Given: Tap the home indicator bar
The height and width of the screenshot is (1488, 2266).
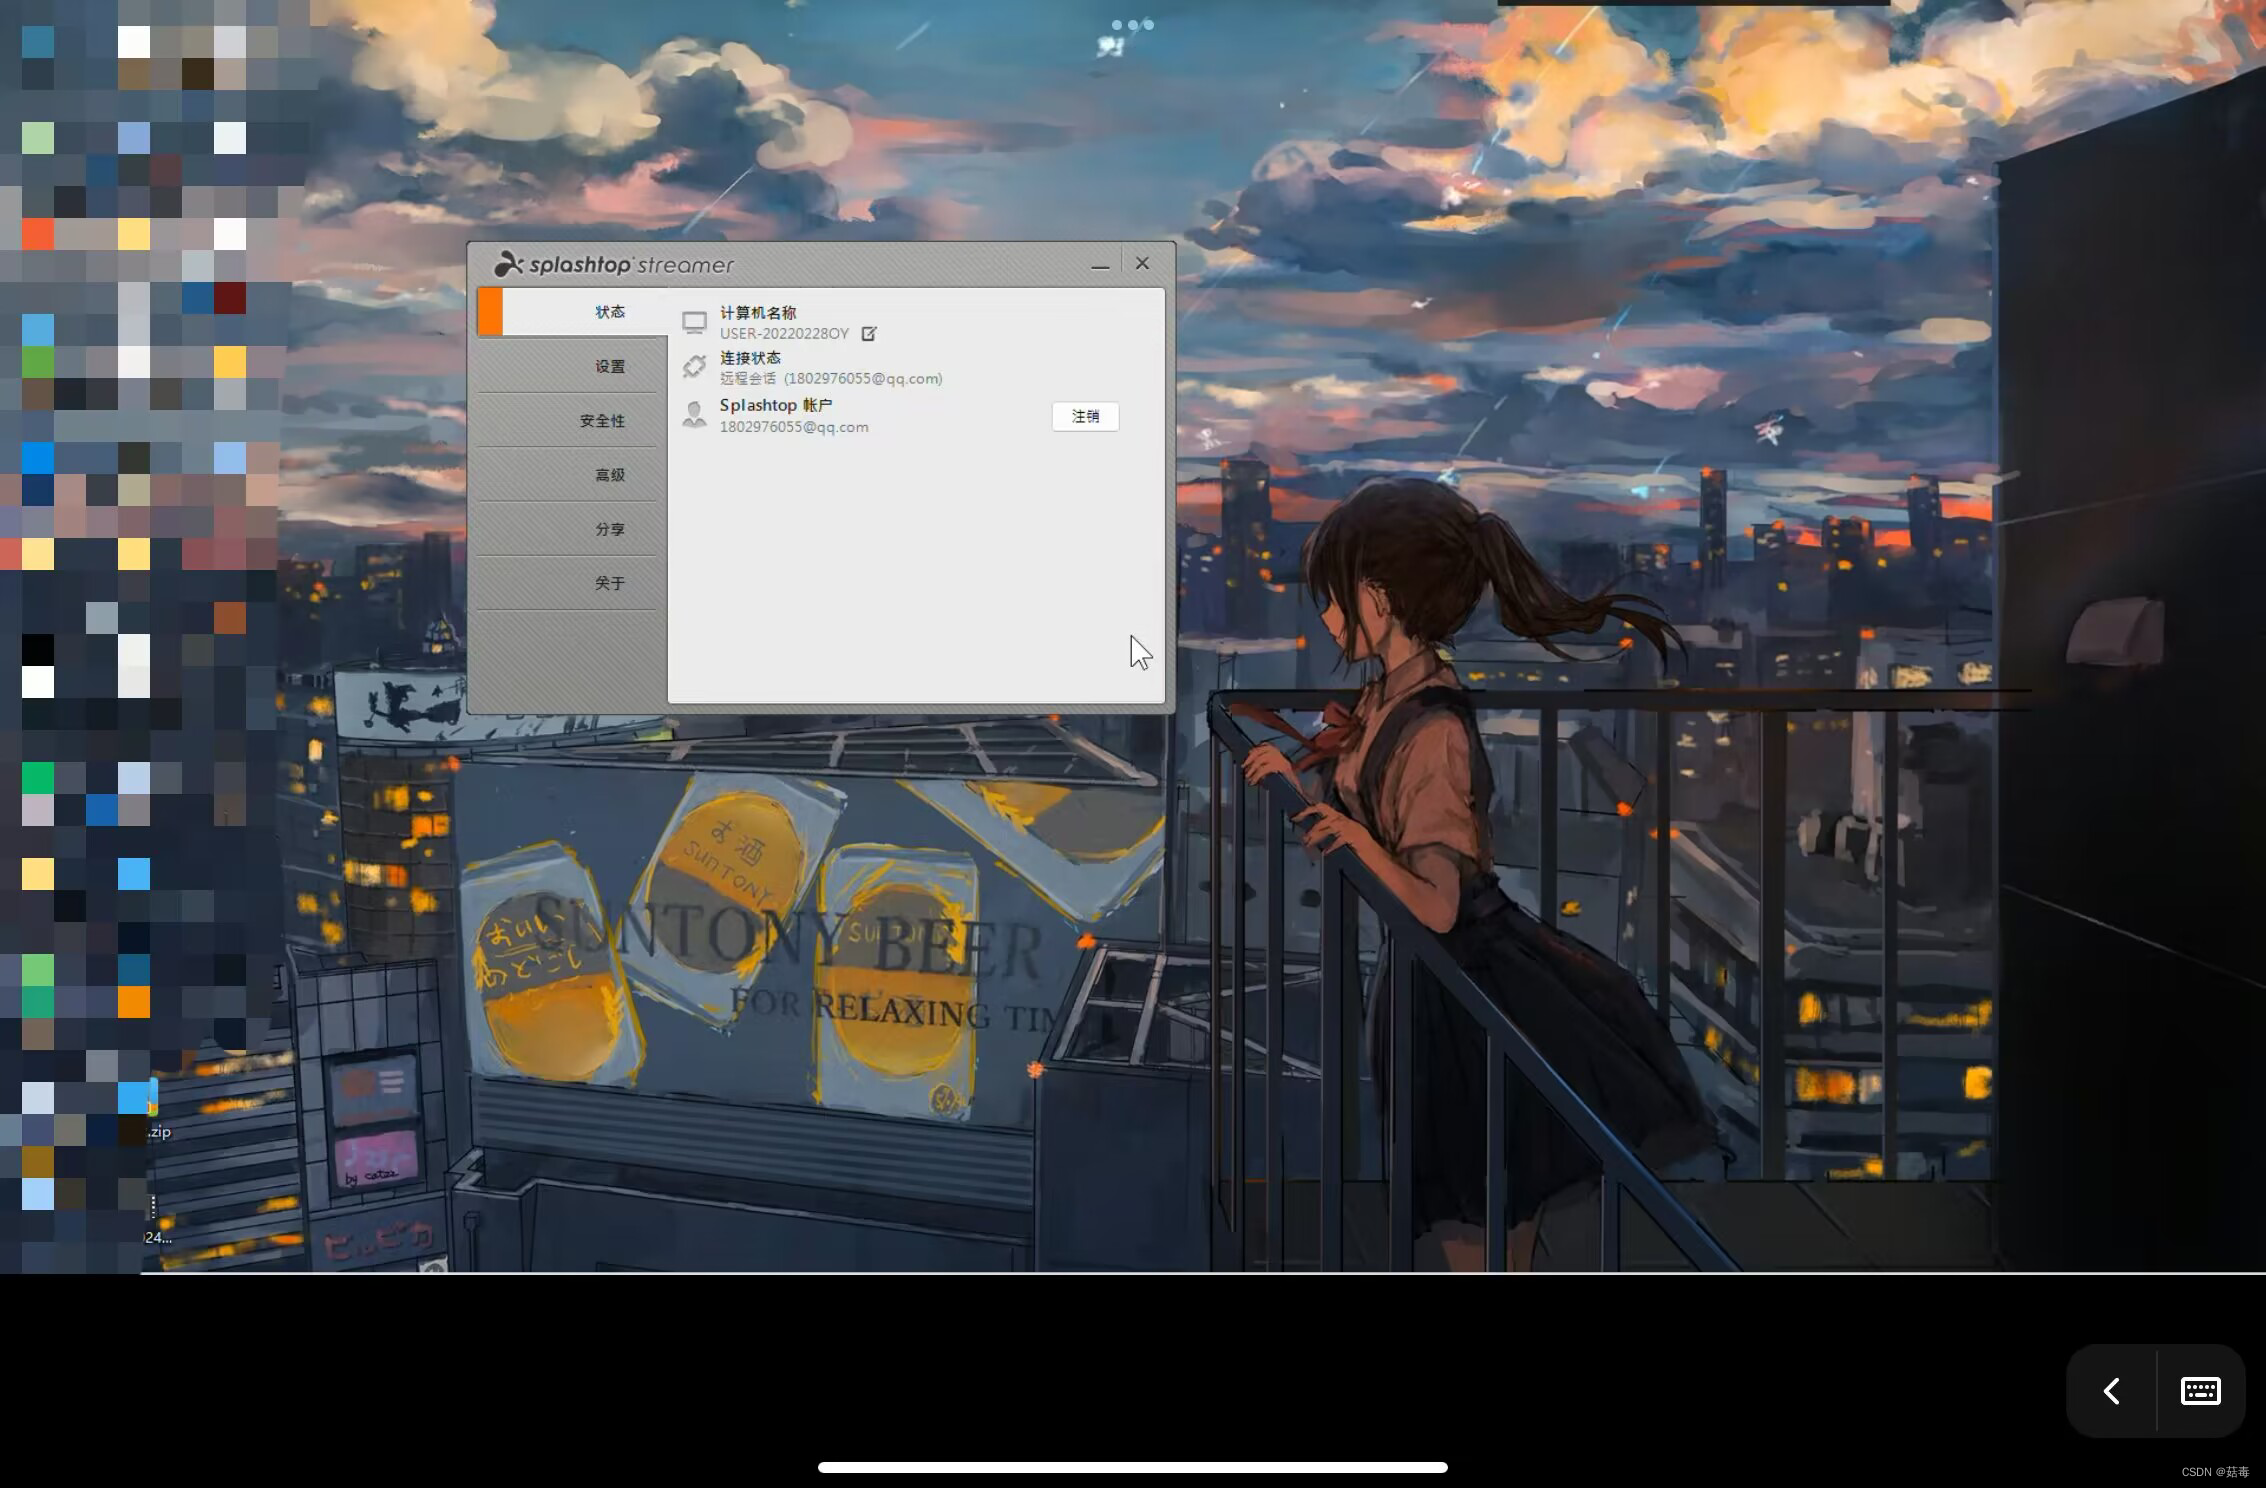Looking at the screenshot, I should 1132,1467.
